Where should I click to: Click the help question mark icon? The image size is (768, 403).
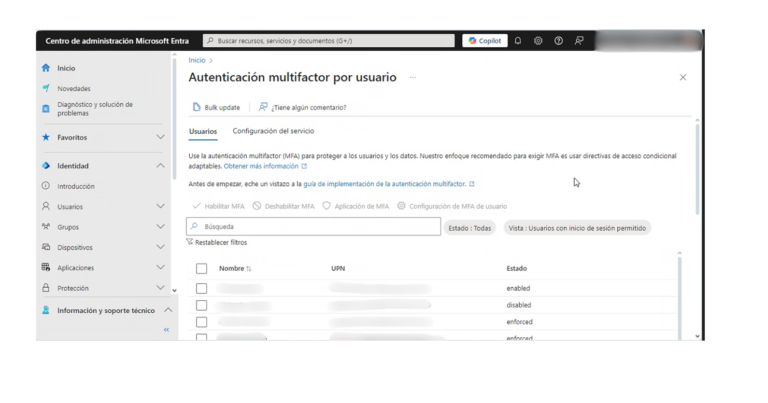click(x=558, y=41)
